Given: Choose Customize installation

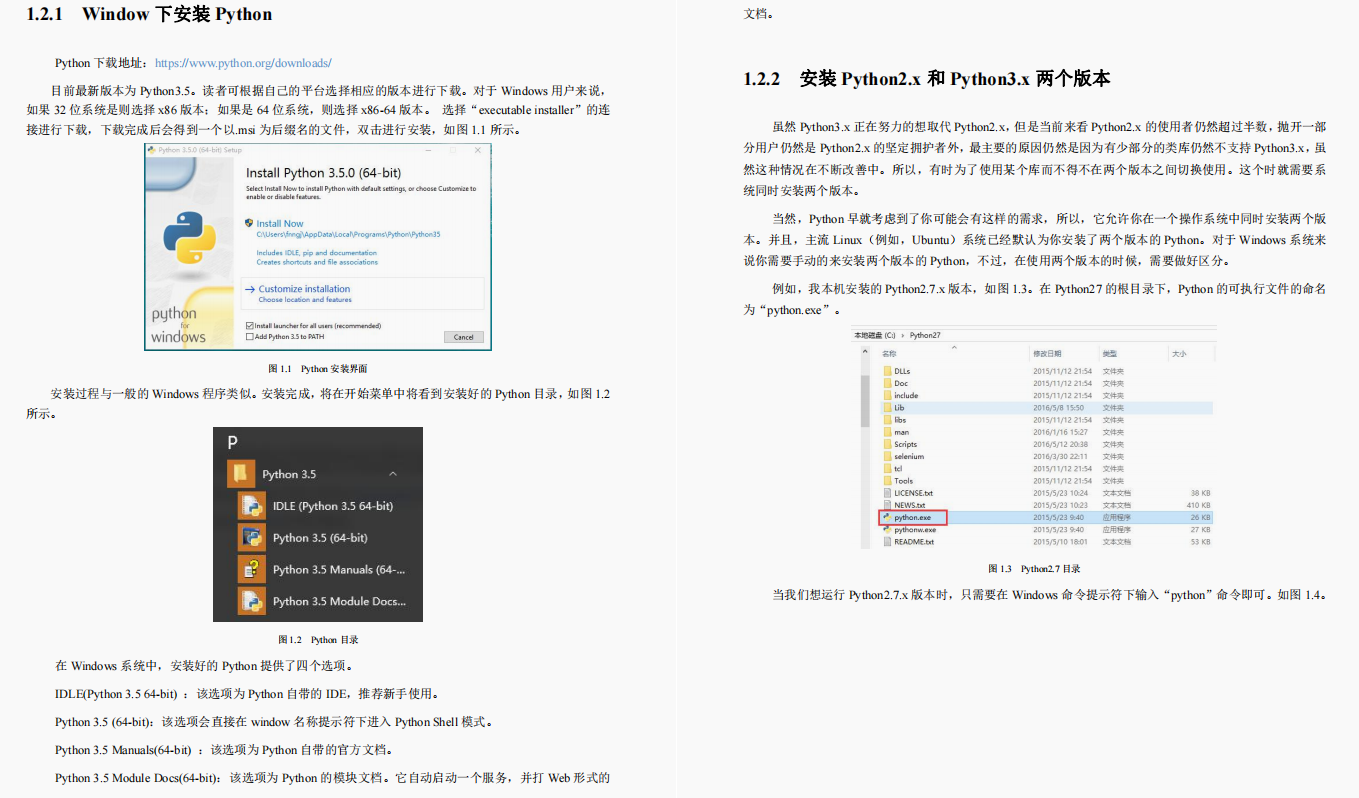Looking at the screenshot, I should [305, 289].
